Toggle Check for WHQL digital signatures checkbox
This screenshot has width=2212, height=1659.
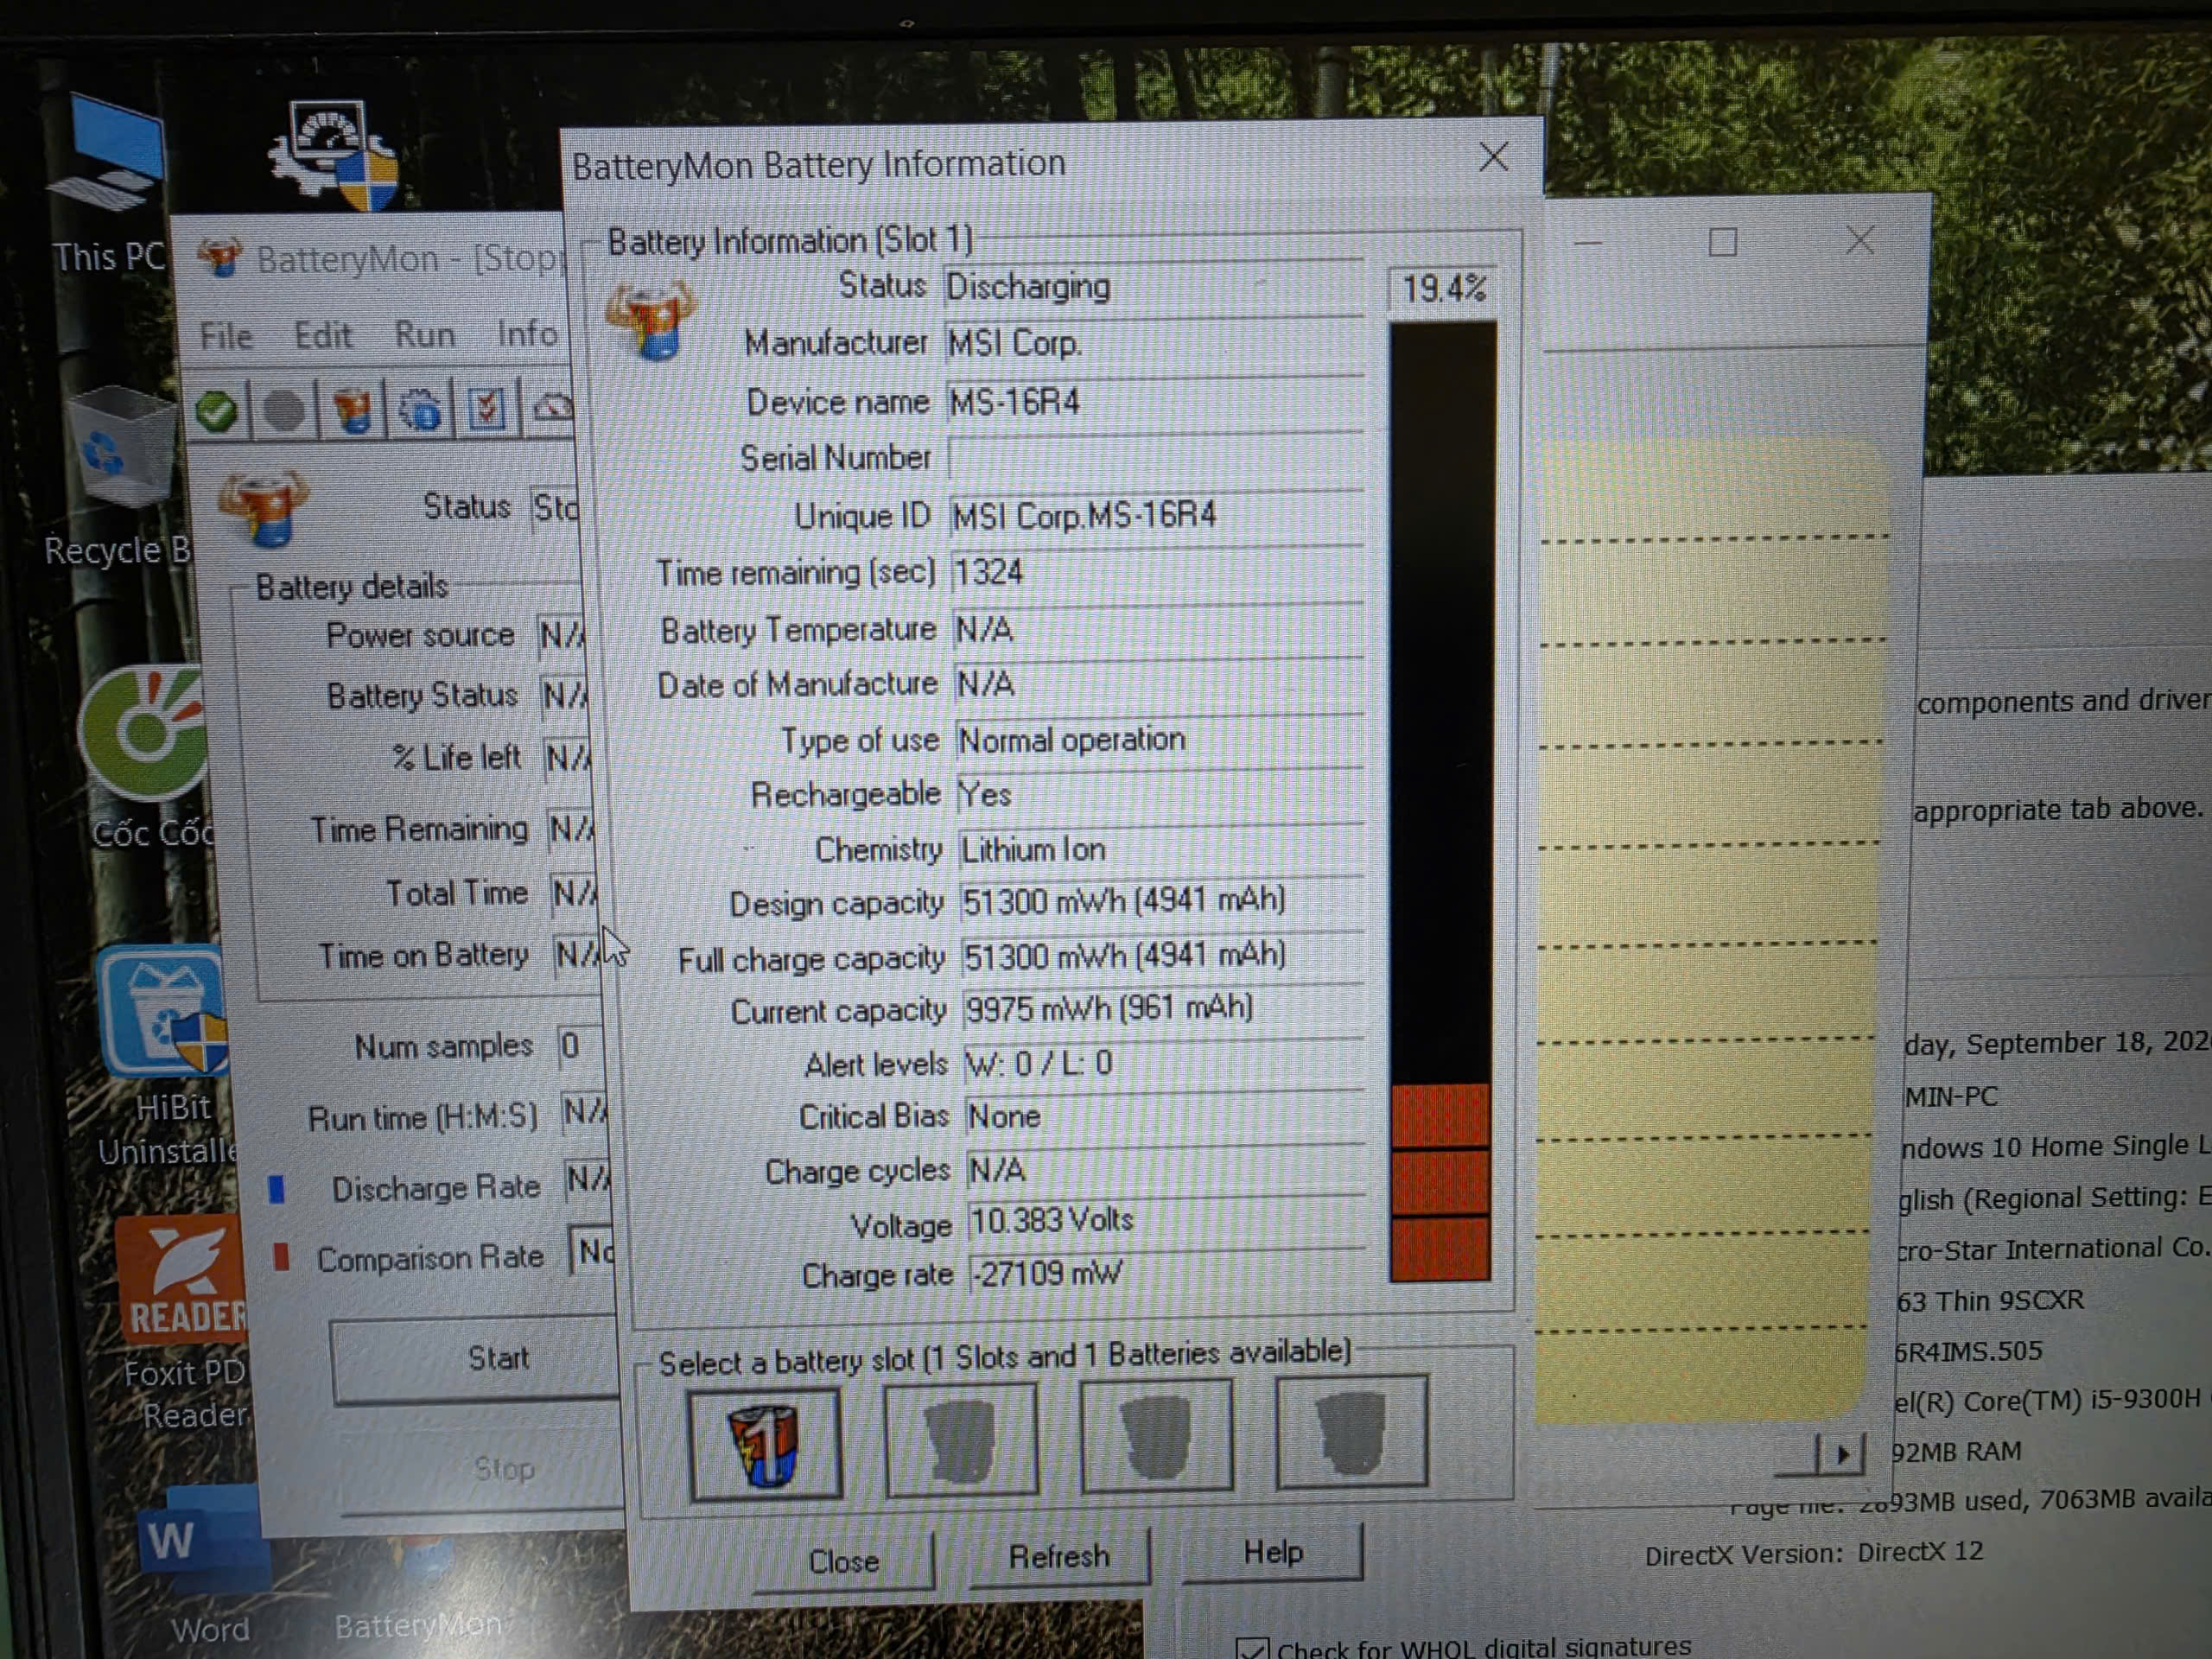pyautogui.click(x=1252, y=1647)
